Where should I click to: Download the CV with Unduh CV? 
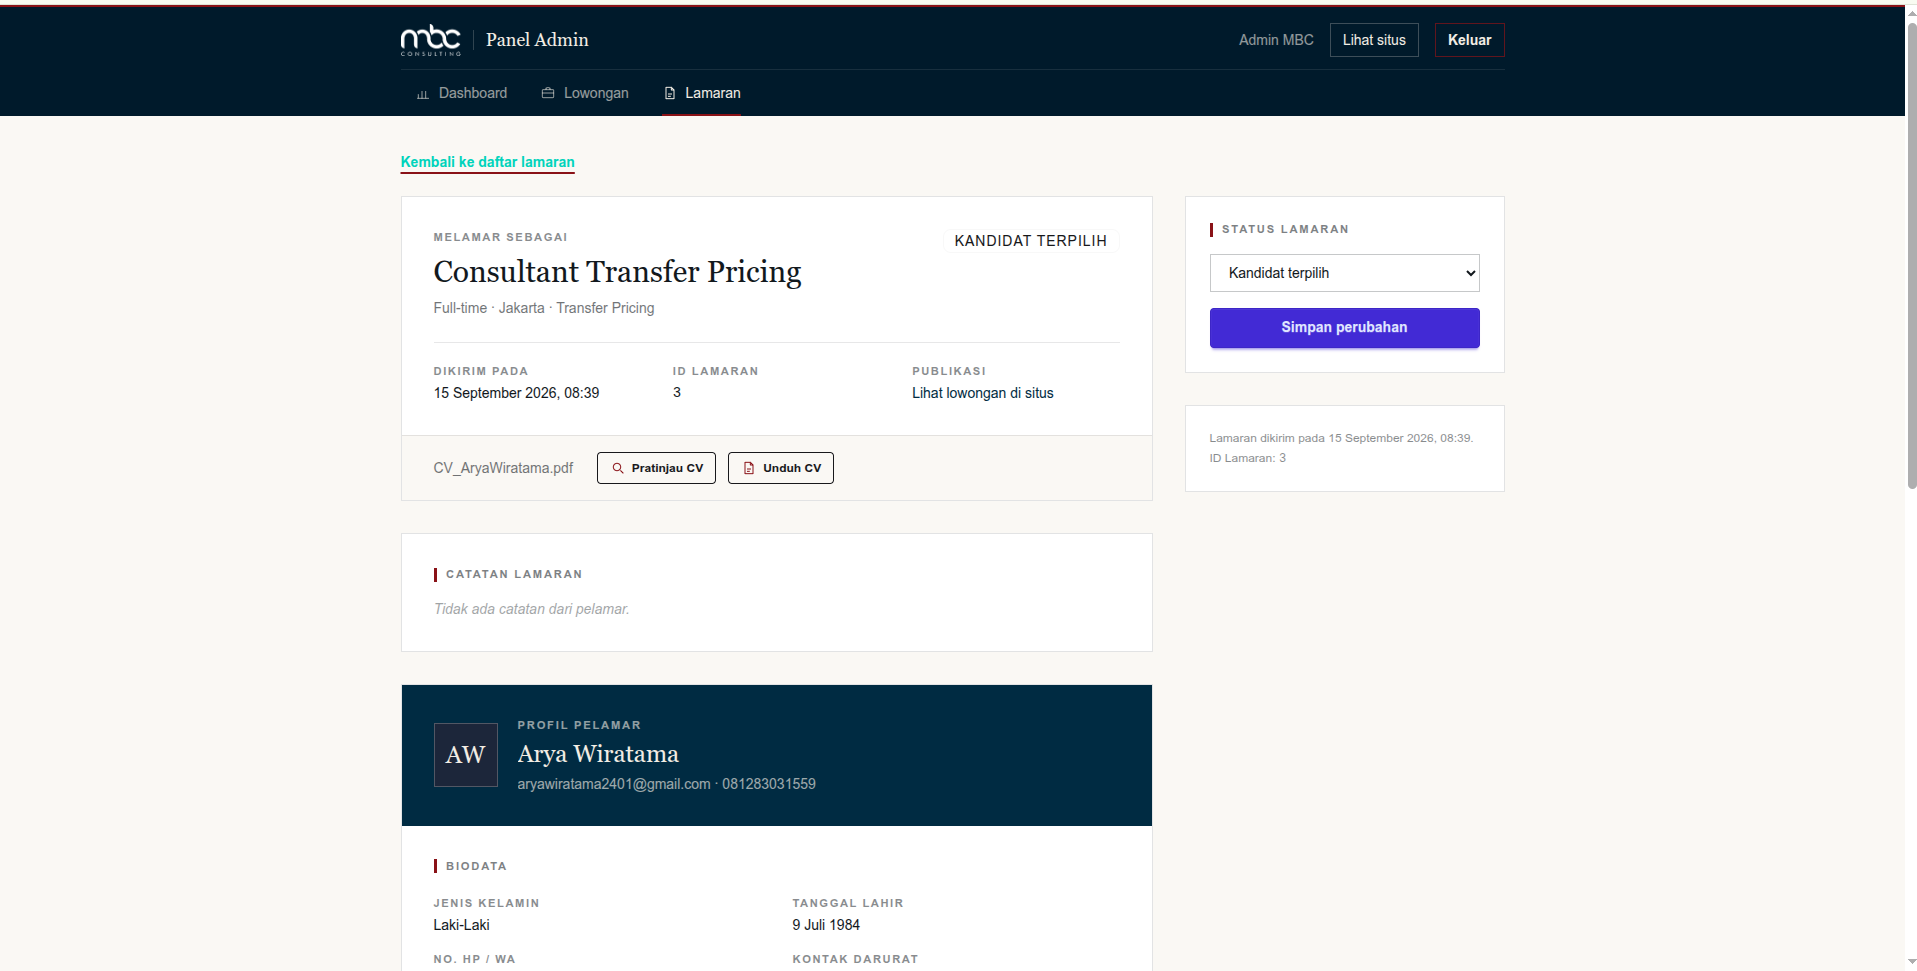[781, 468]
